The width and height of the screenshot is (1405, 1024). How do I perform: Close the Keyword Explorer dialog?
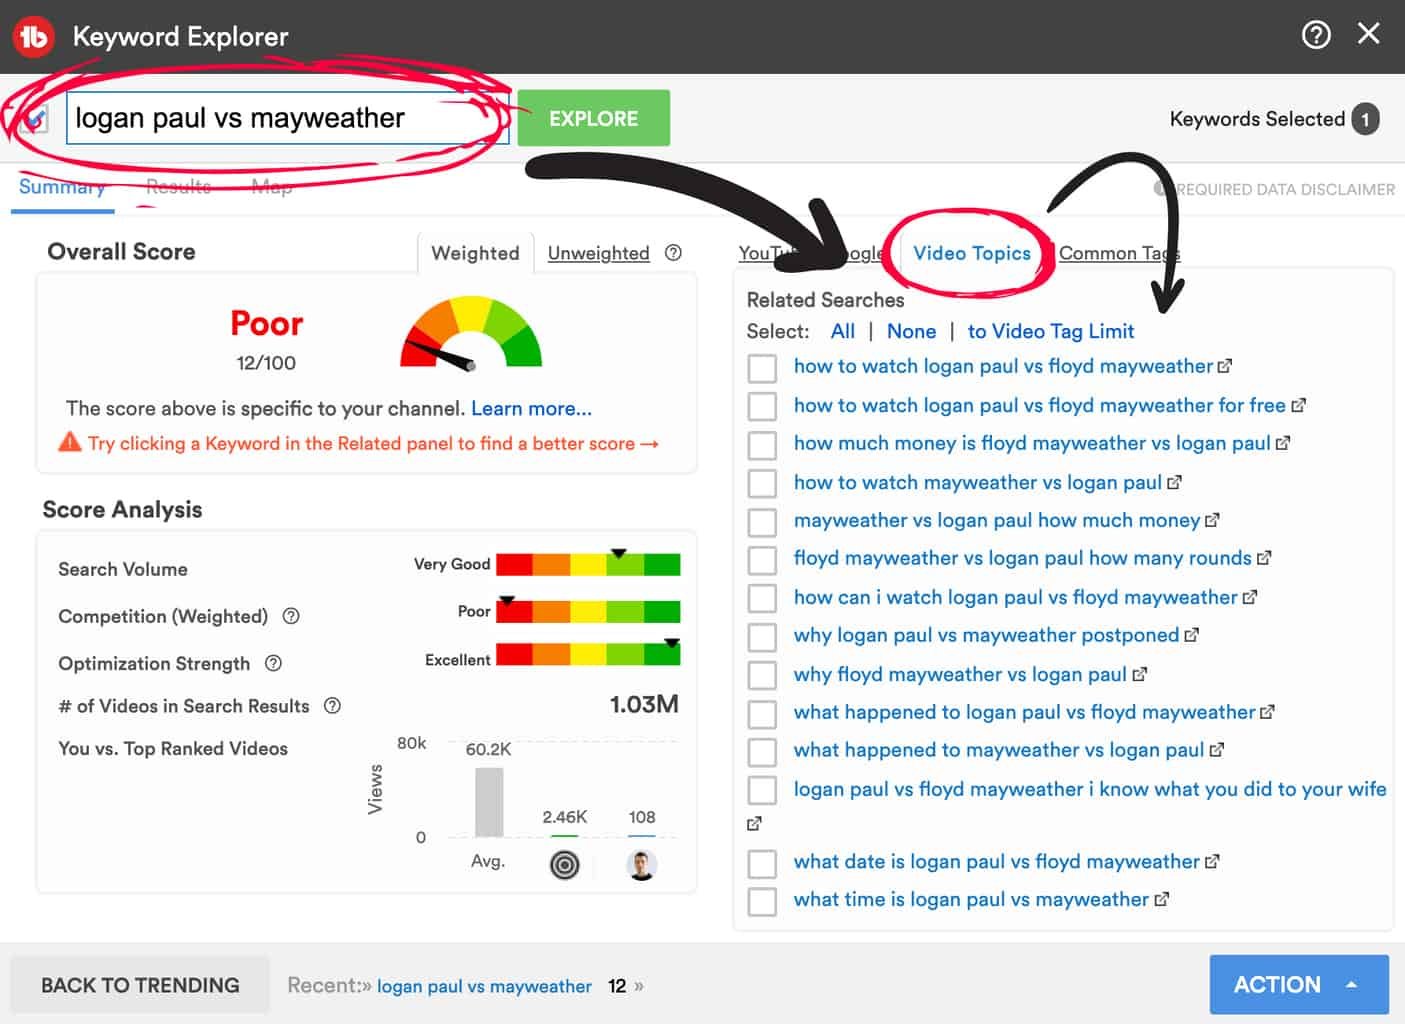click(x=1369, y=34)
